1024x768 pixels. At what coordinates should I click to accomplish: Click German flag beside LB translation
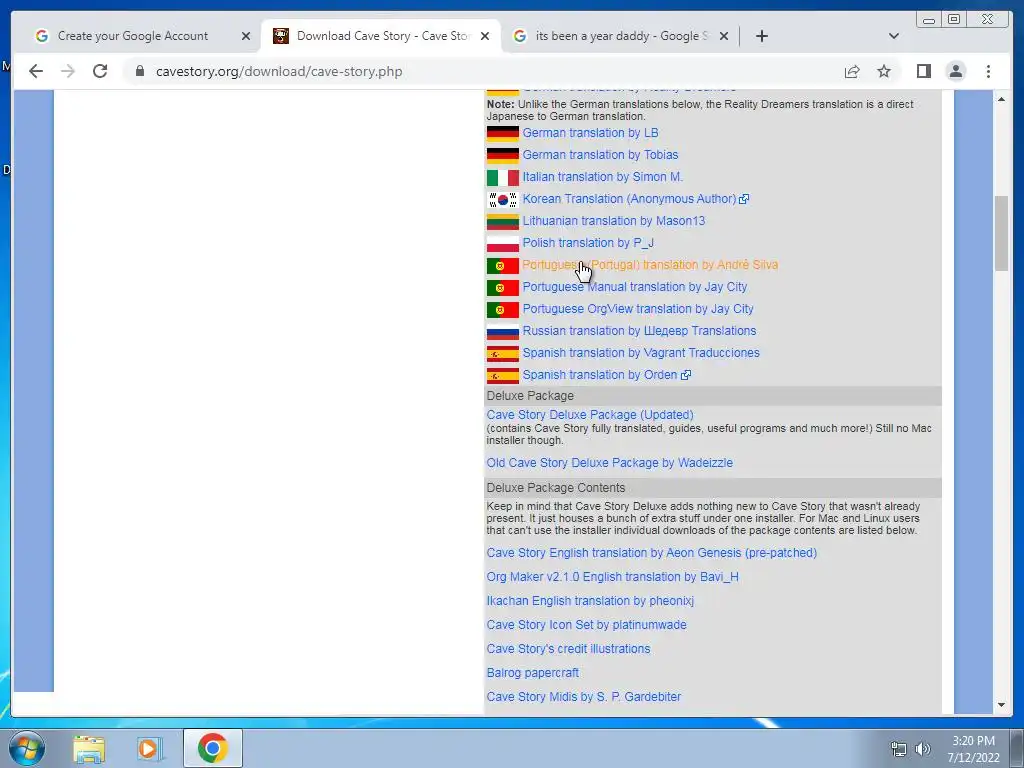[x=502, y=134]
